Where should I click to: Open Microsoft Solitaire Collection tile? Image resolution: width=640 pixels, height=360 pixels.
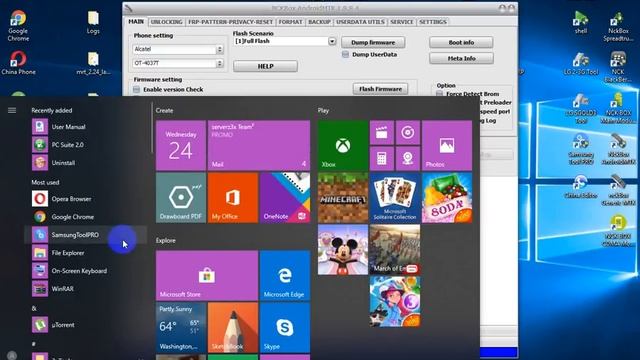coord(395,198)
